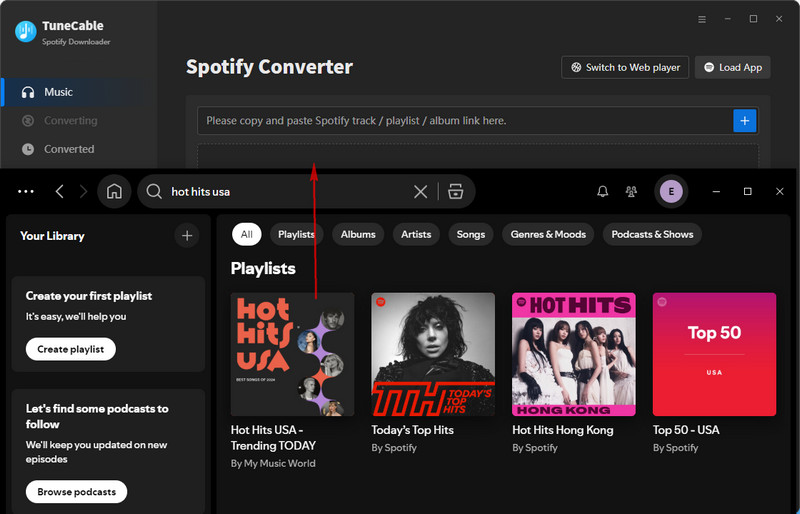
Task: Open Spotify three-dots menu
Action: click(x=26, y=191)
